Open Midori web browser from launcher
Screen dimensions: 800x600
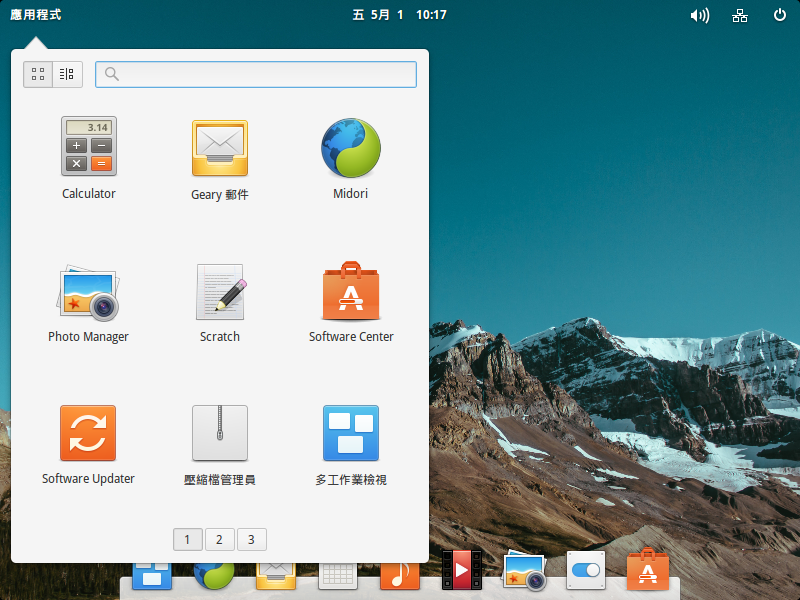[x=351, y=148]
